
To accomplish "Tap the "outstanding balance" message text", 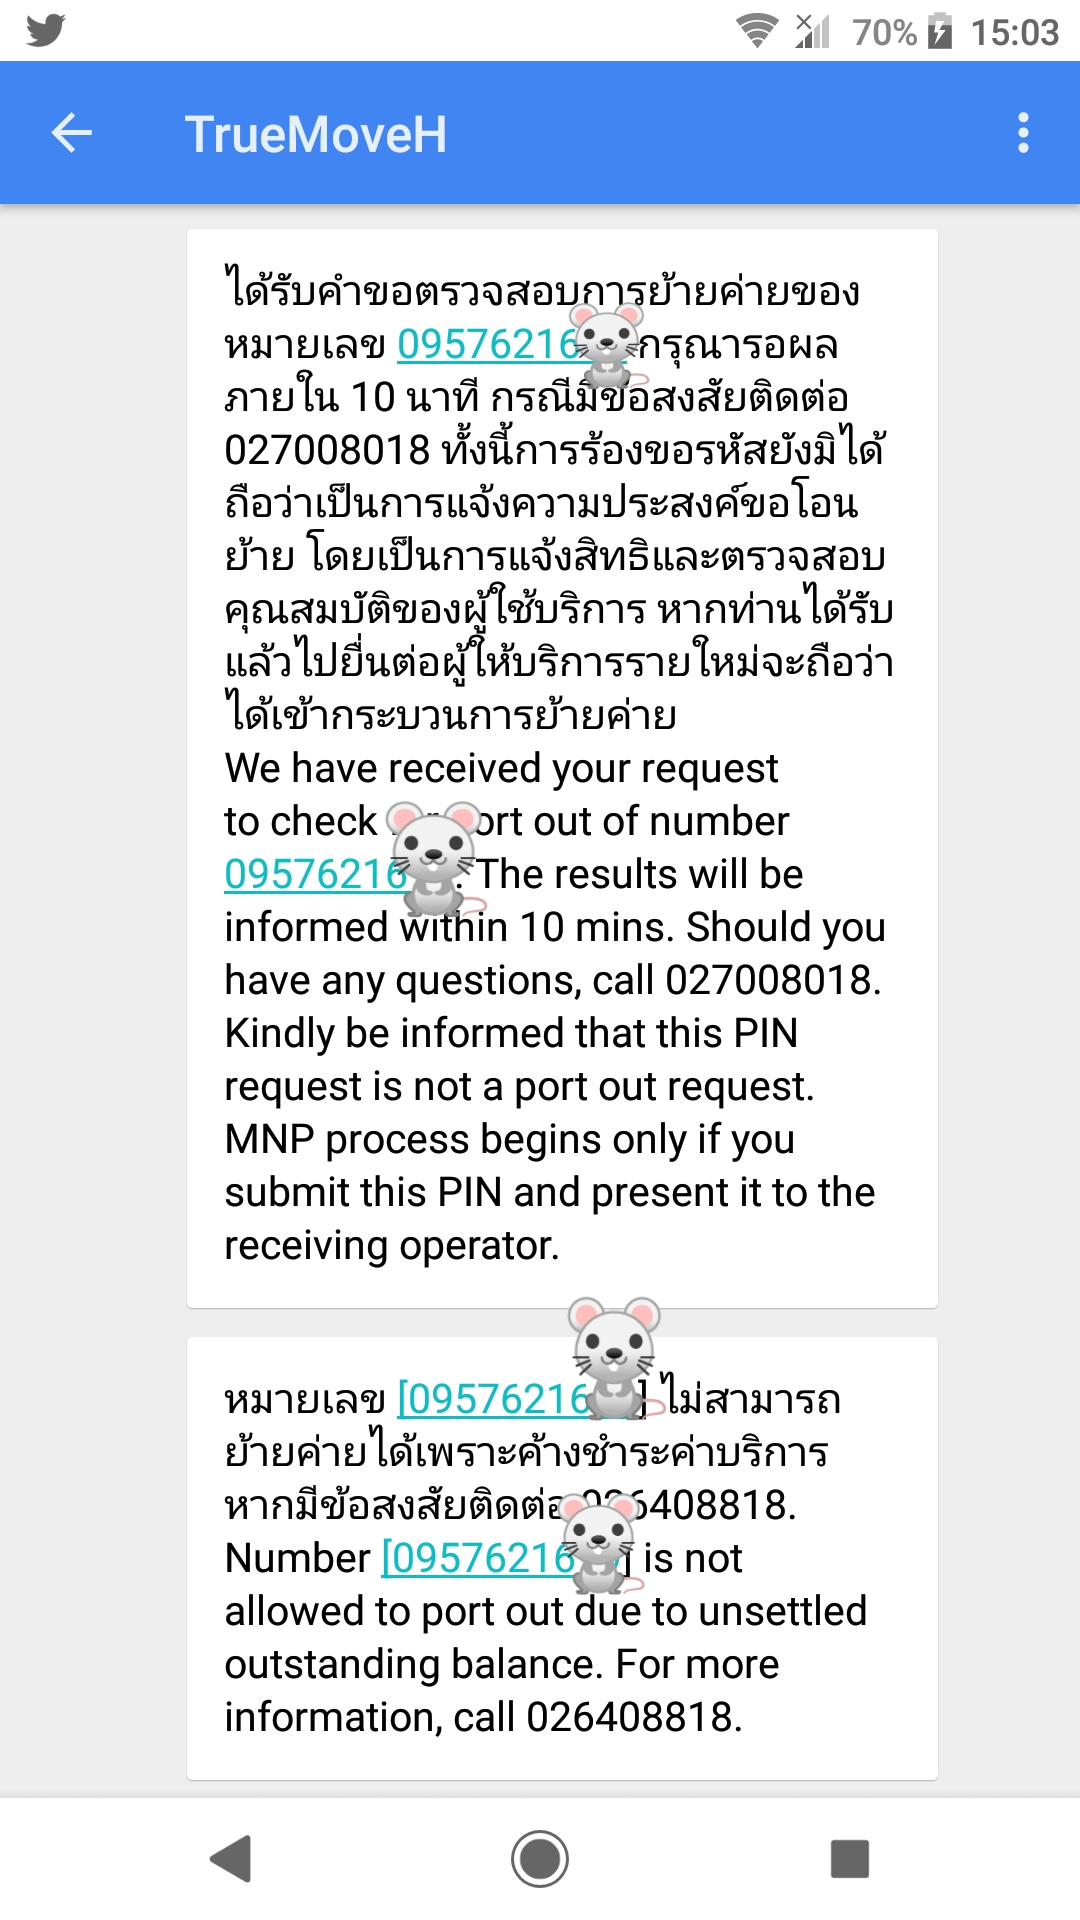I will 501,1665.
